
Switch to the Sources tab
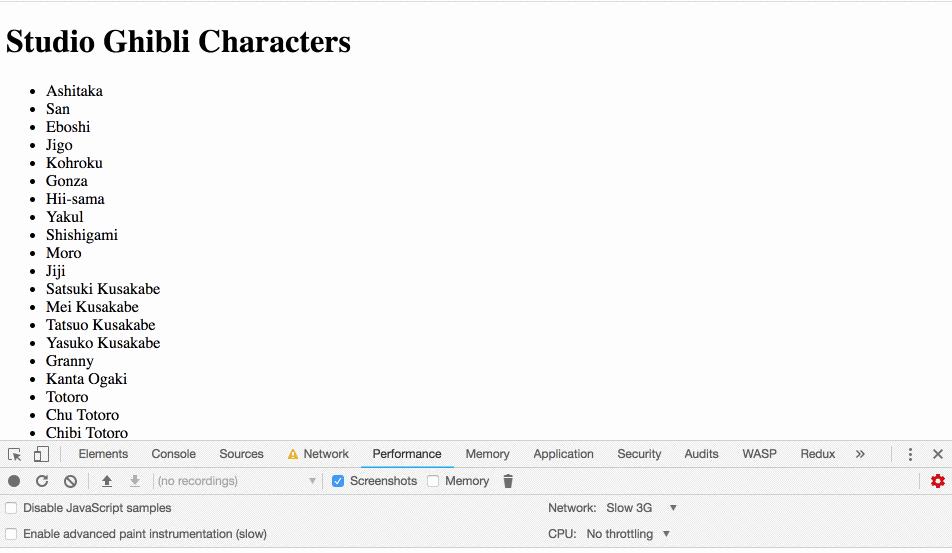pos(241,454)
